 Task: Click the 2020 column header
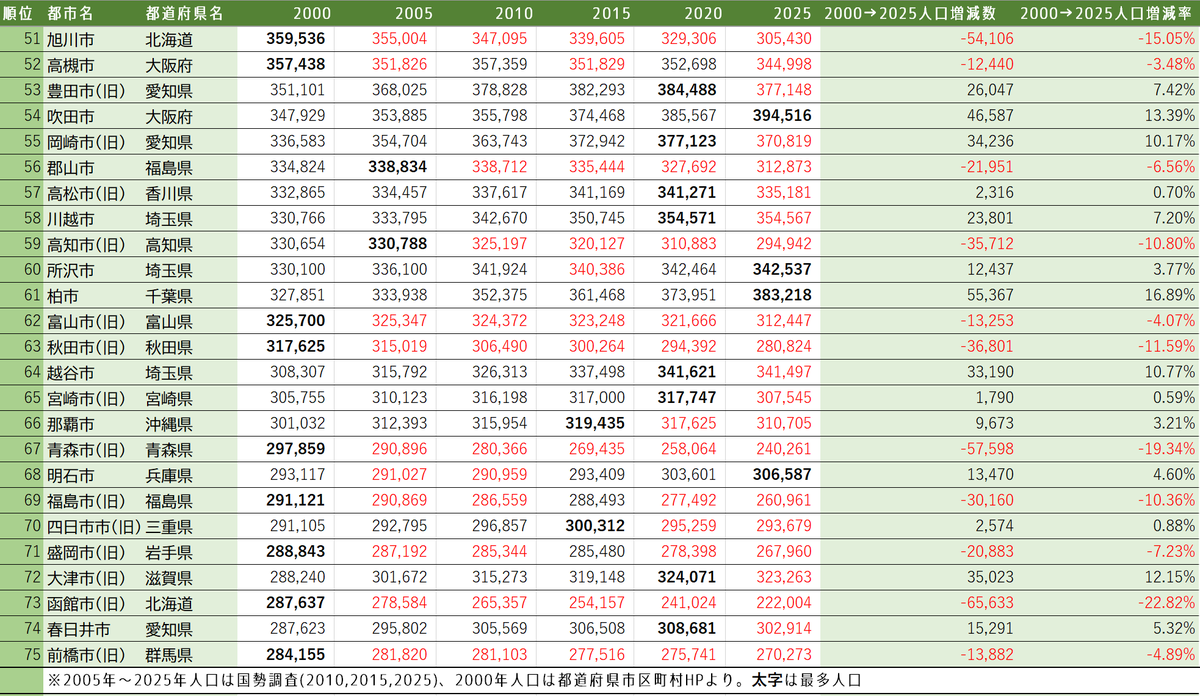coord(703,13)
